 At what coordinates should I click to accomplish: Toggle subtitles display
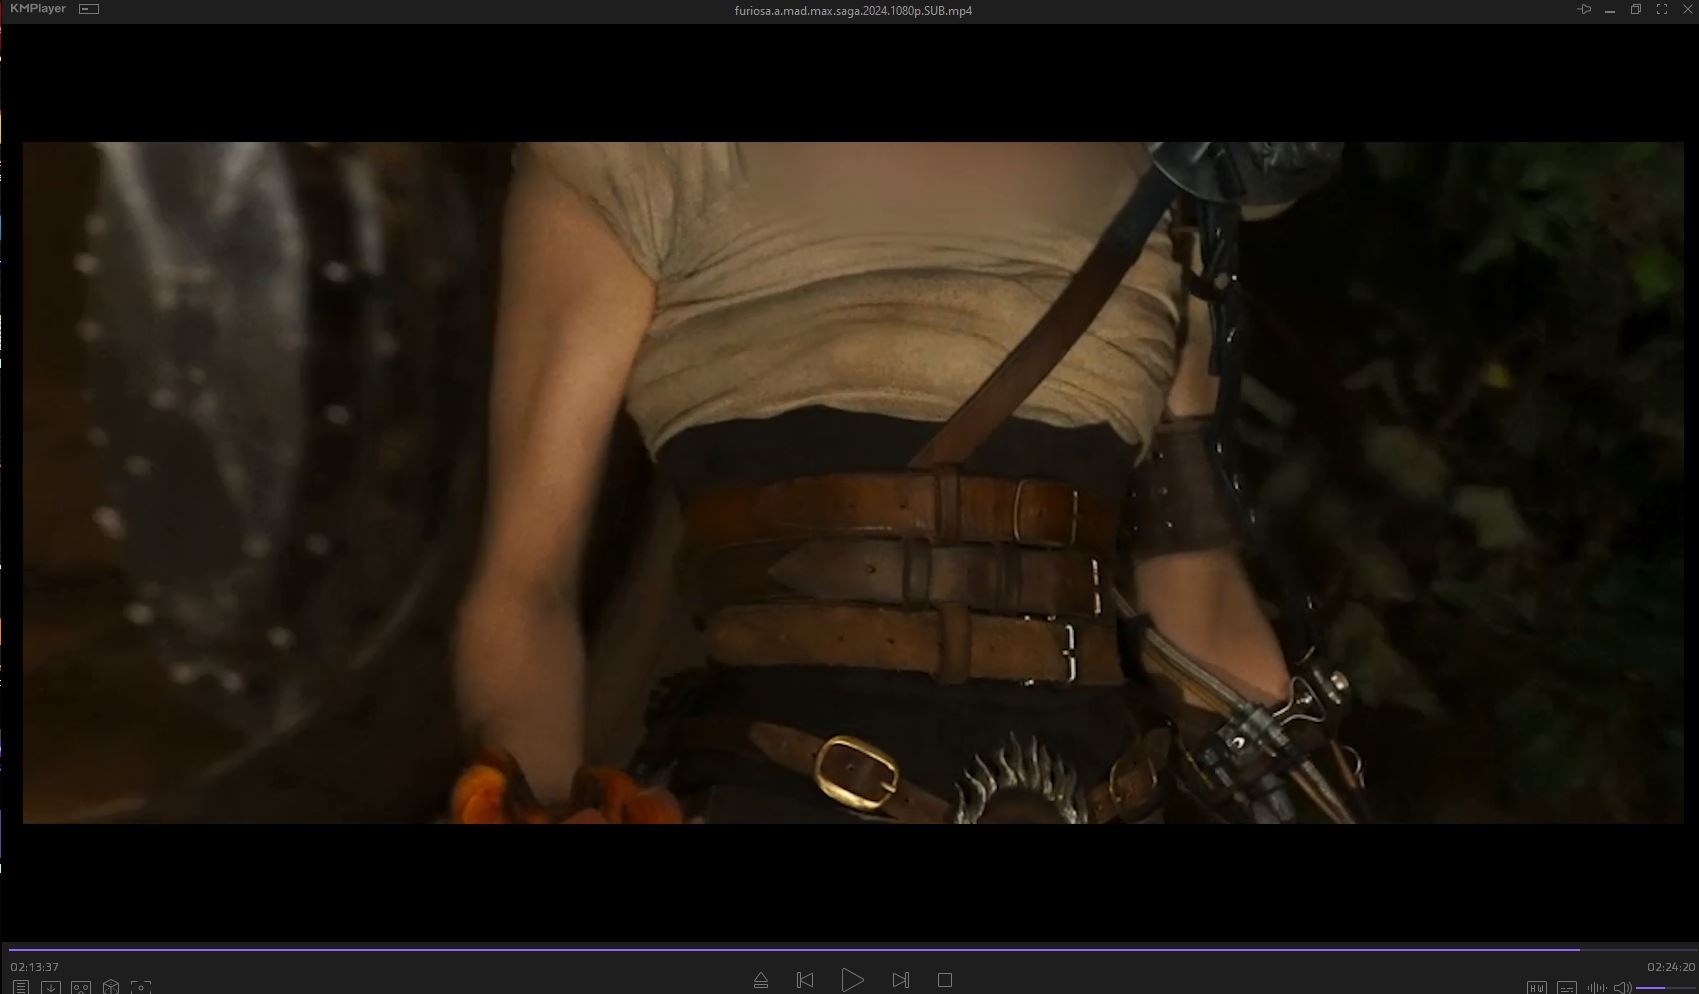coord(1567,988)
